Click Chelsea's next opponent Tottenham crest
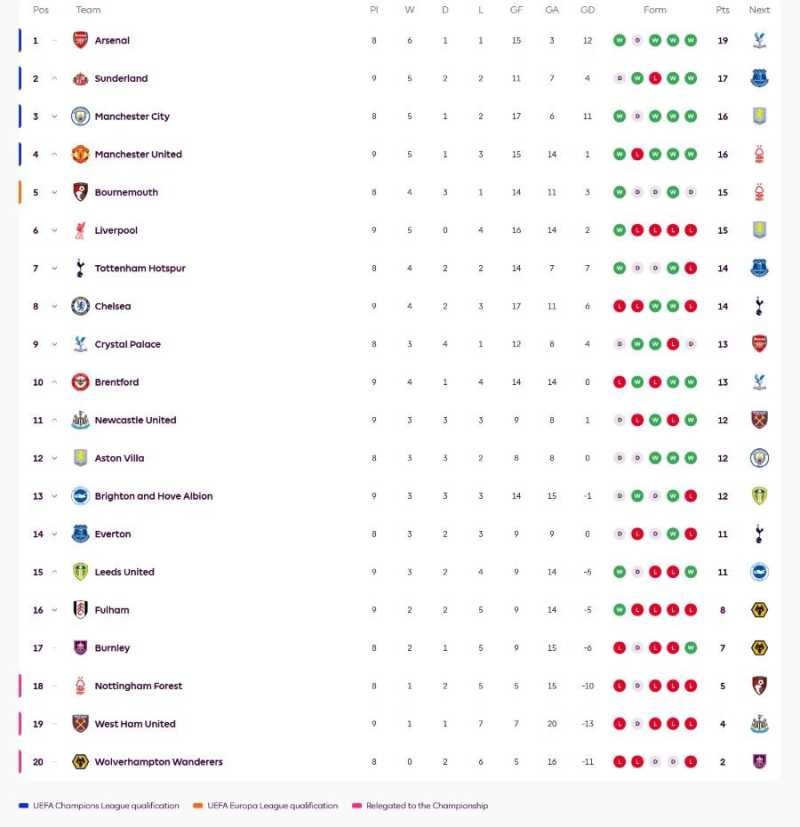800x827 pixels. tap(759, 306)
